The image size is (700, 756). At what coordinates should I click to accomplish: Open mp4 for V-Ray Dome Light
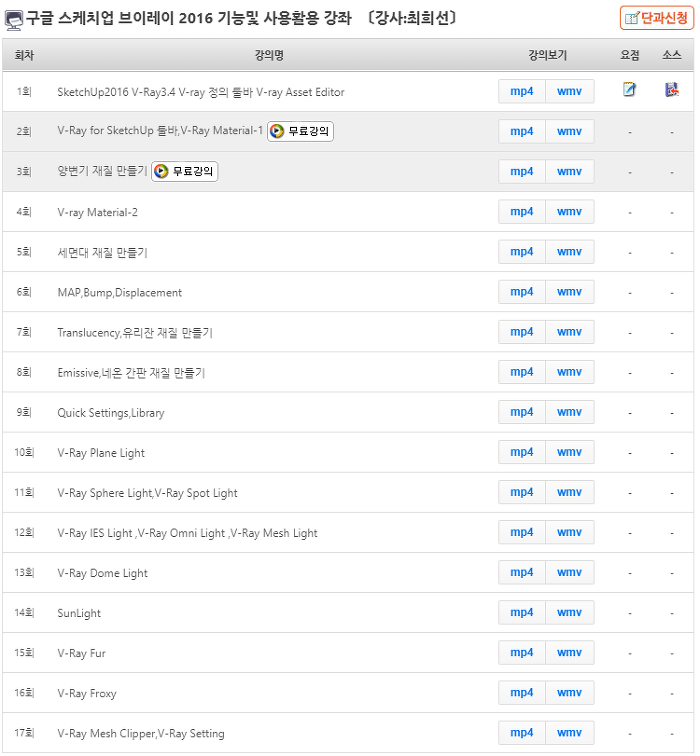pyautogui.click(x=522, y=572)
